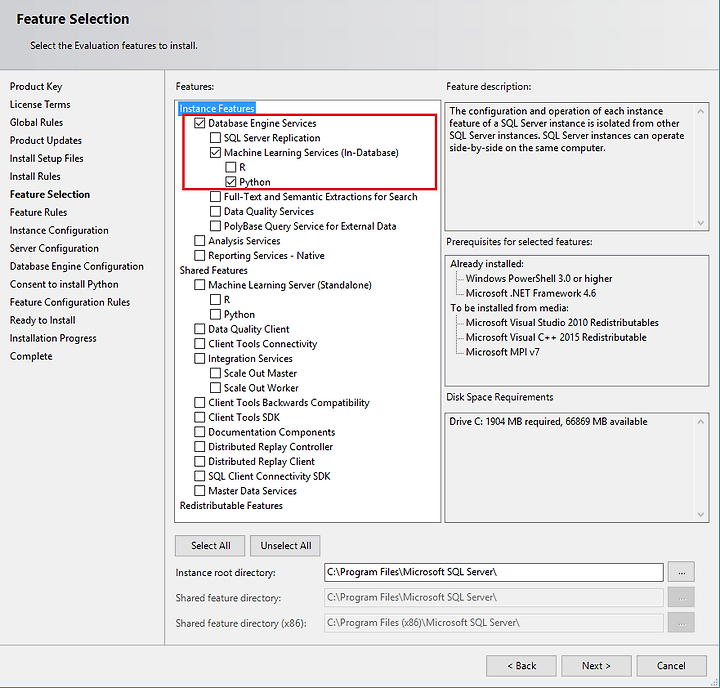
Task: Uncheck Python under Machine Learning Services (In-Database)
Action: pyautogui.click(x=231, y=182)
